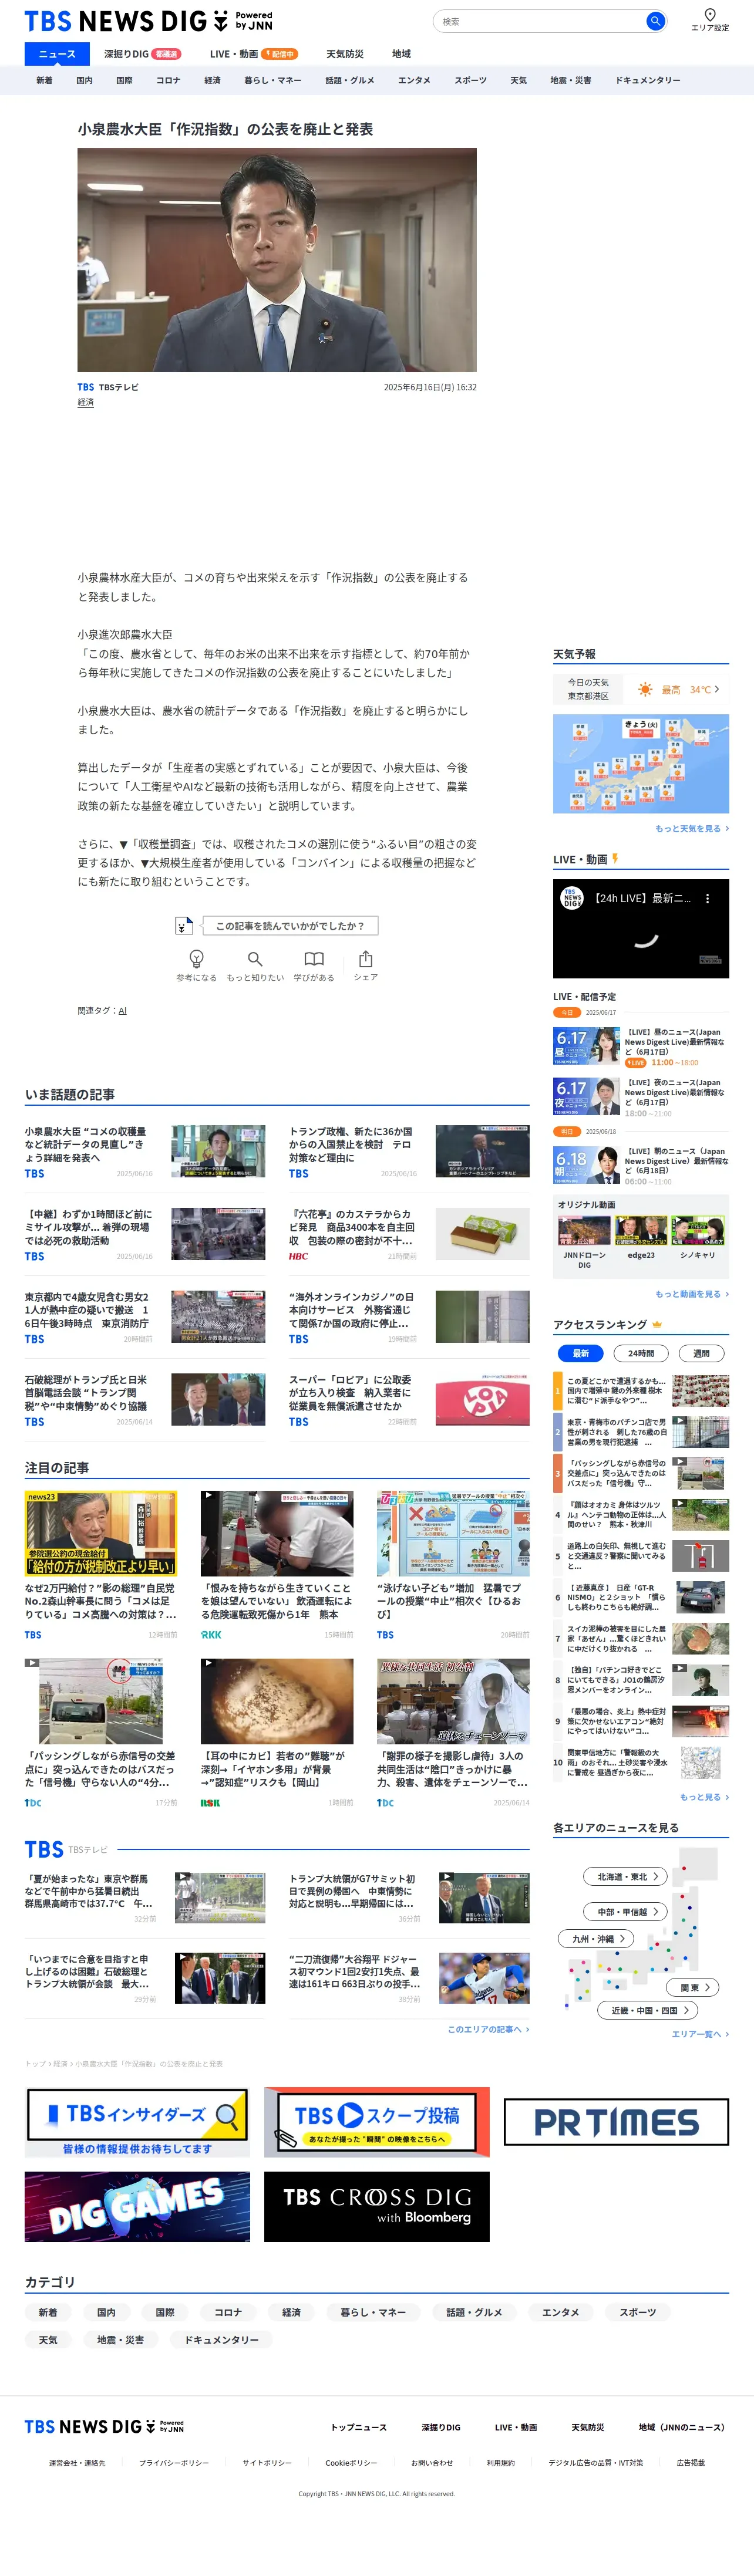Go to エンタメ in the top sub-navigation
Viewport: 754px width, 2576px height.
coord(414,80)
